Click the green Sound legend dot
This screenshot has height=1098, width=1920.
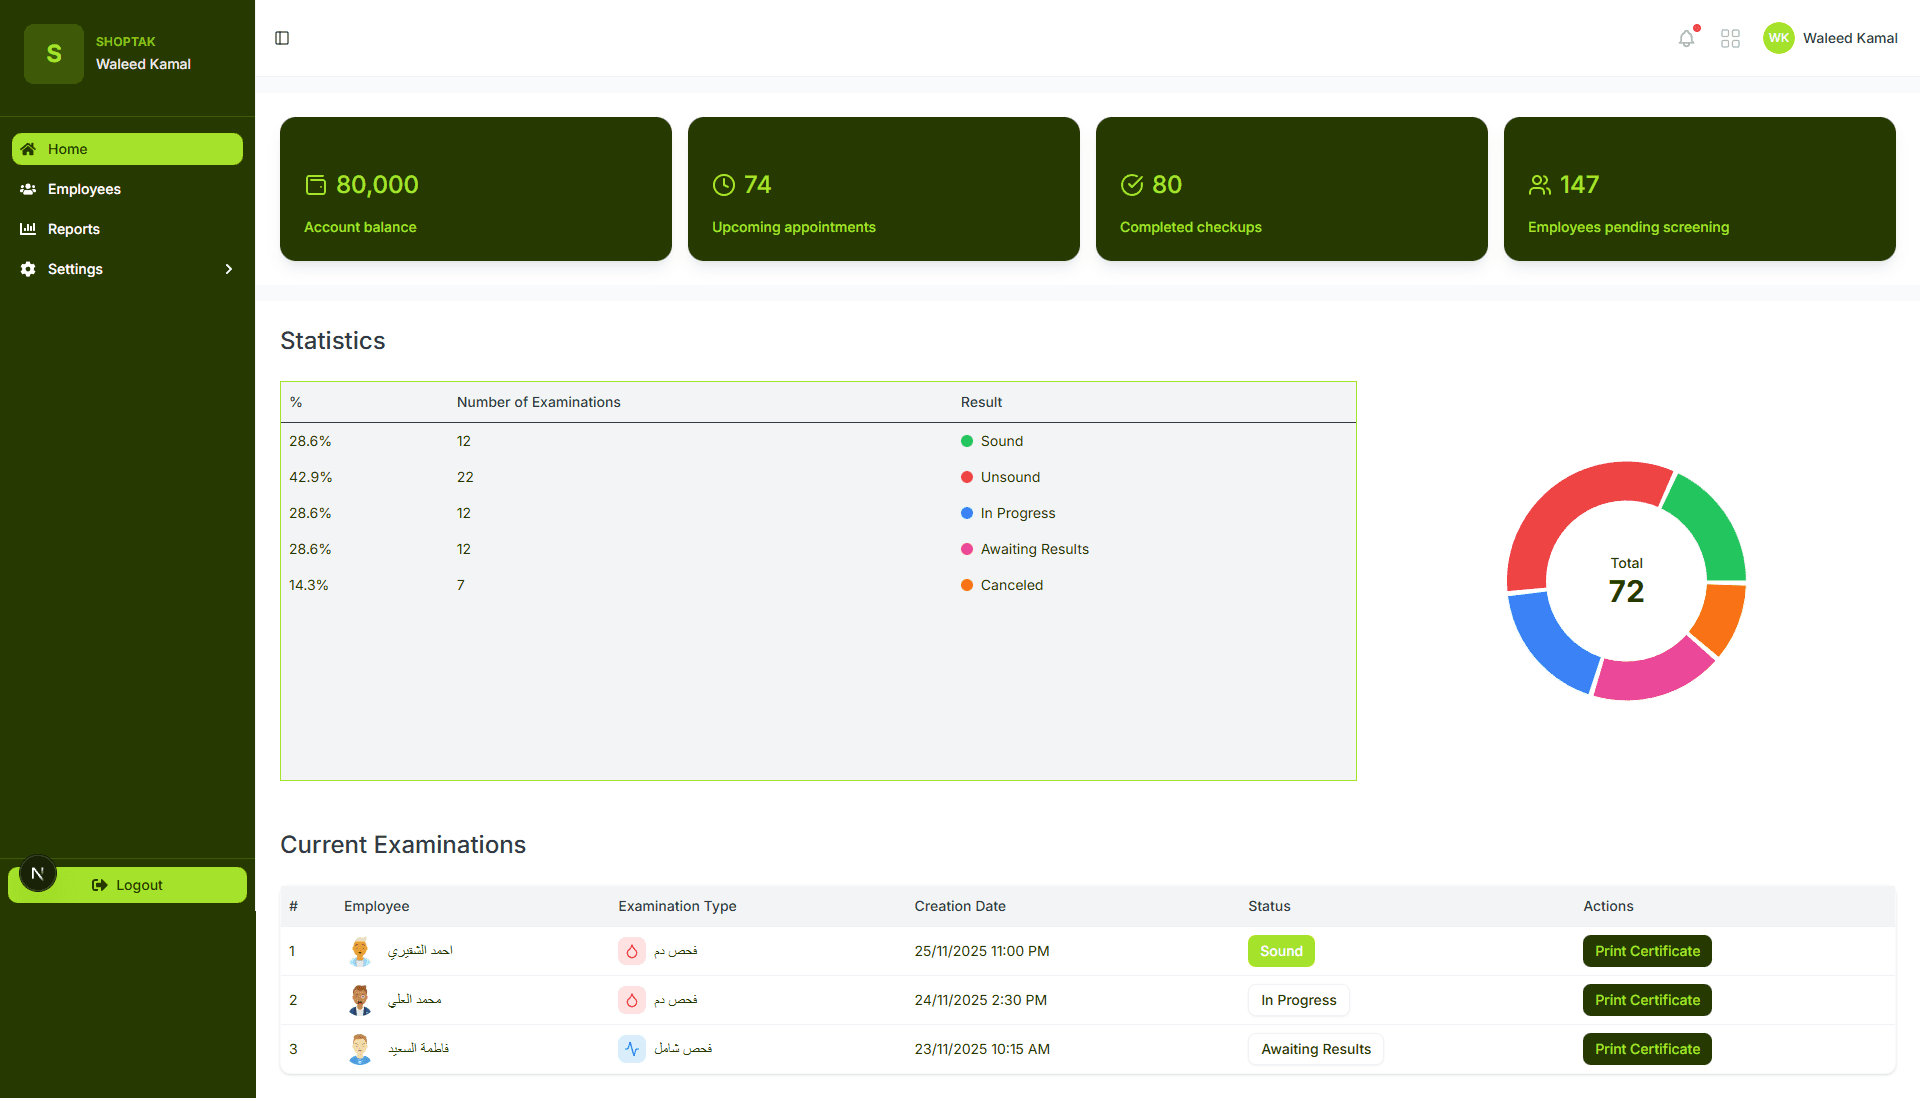click(x=966, y=441)
